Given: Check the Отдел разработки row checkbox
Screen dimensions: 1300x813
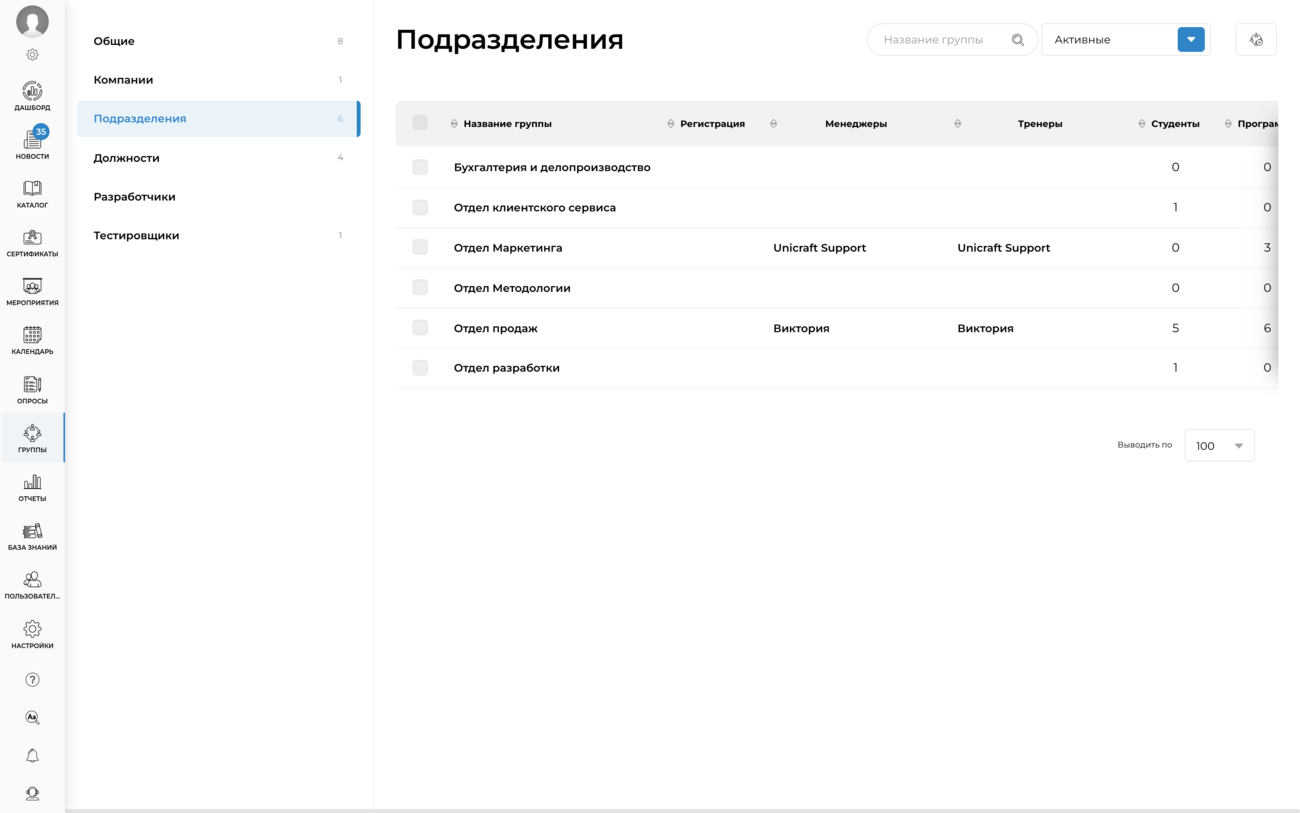Looking at the screenshot, I should pyautogui.click(x=420, y=368).
